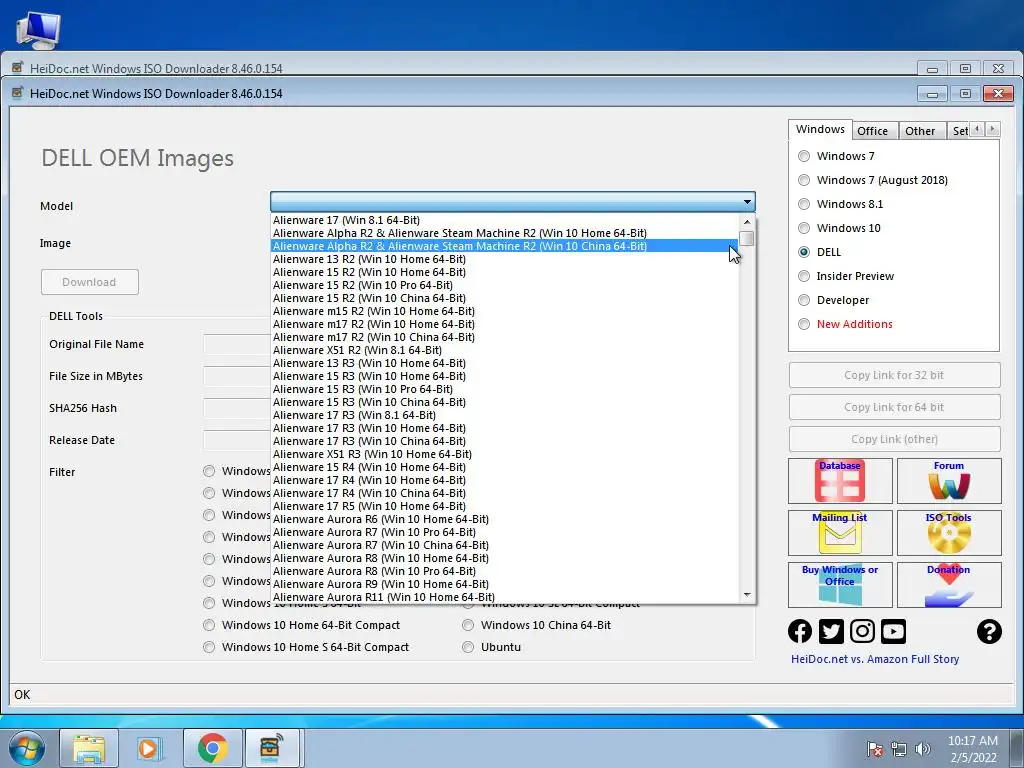Click the list scroll down arrow

pos(747,595)
